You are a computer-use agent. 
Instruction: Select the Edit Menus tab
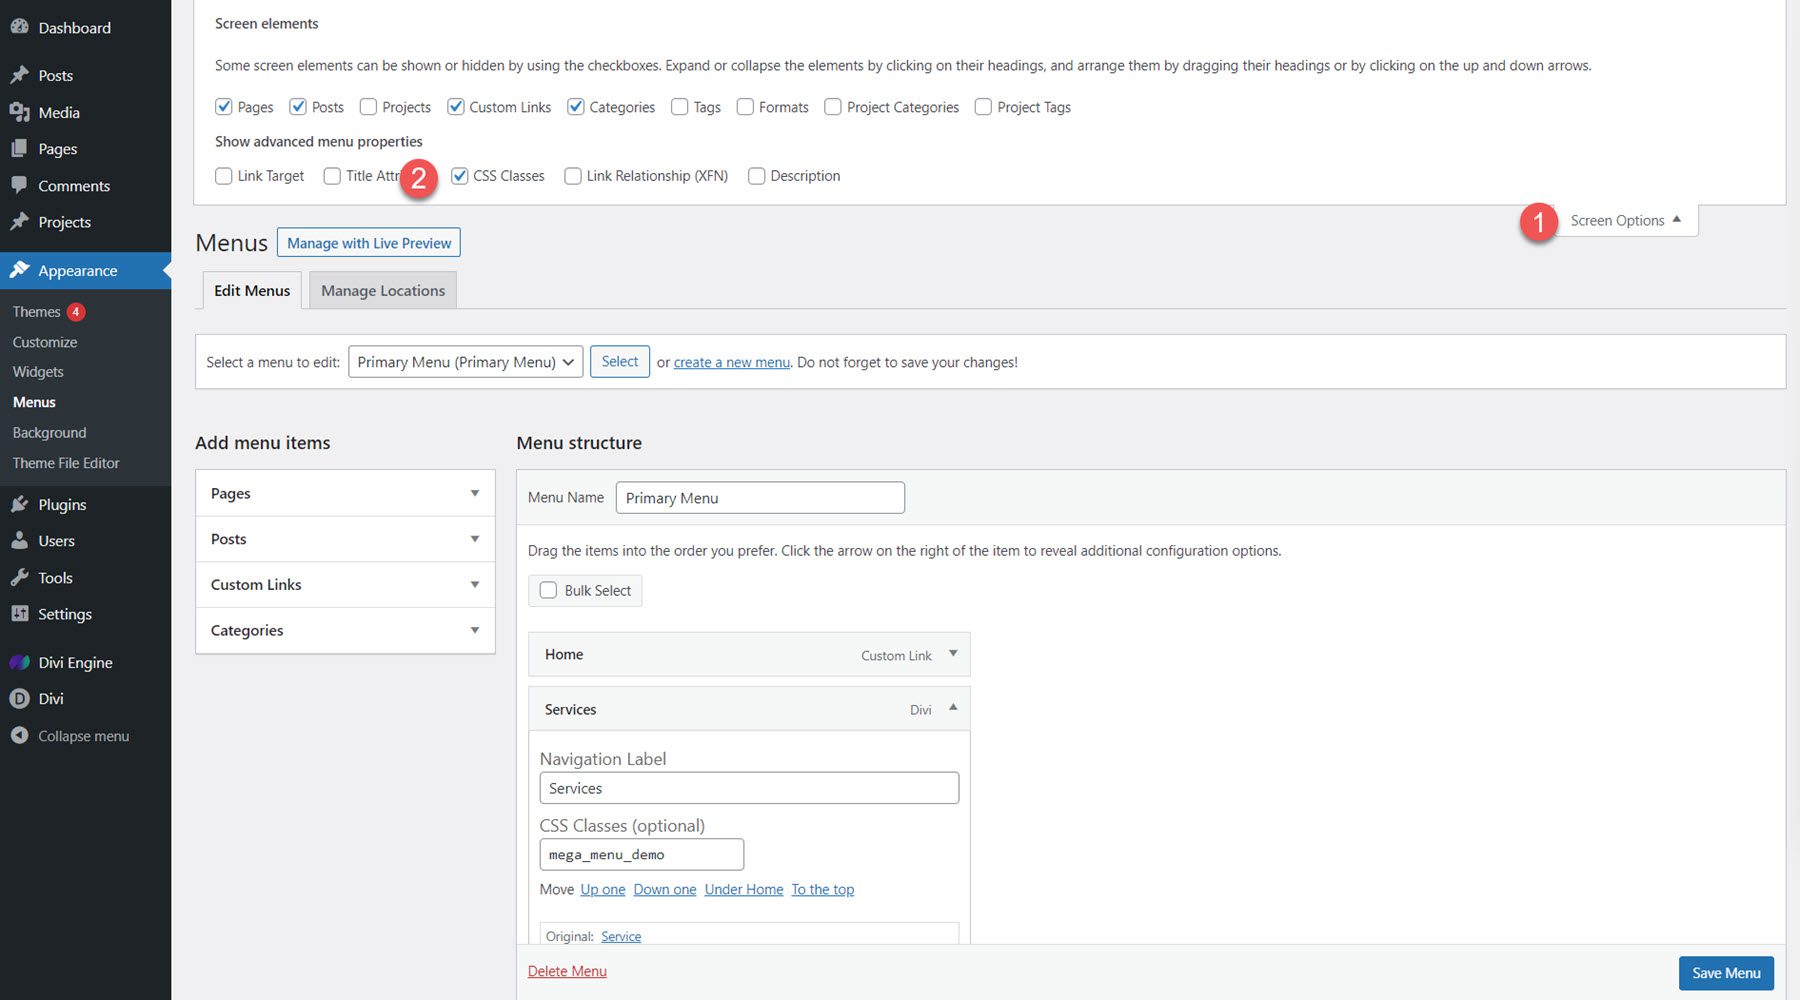(251, 290)
